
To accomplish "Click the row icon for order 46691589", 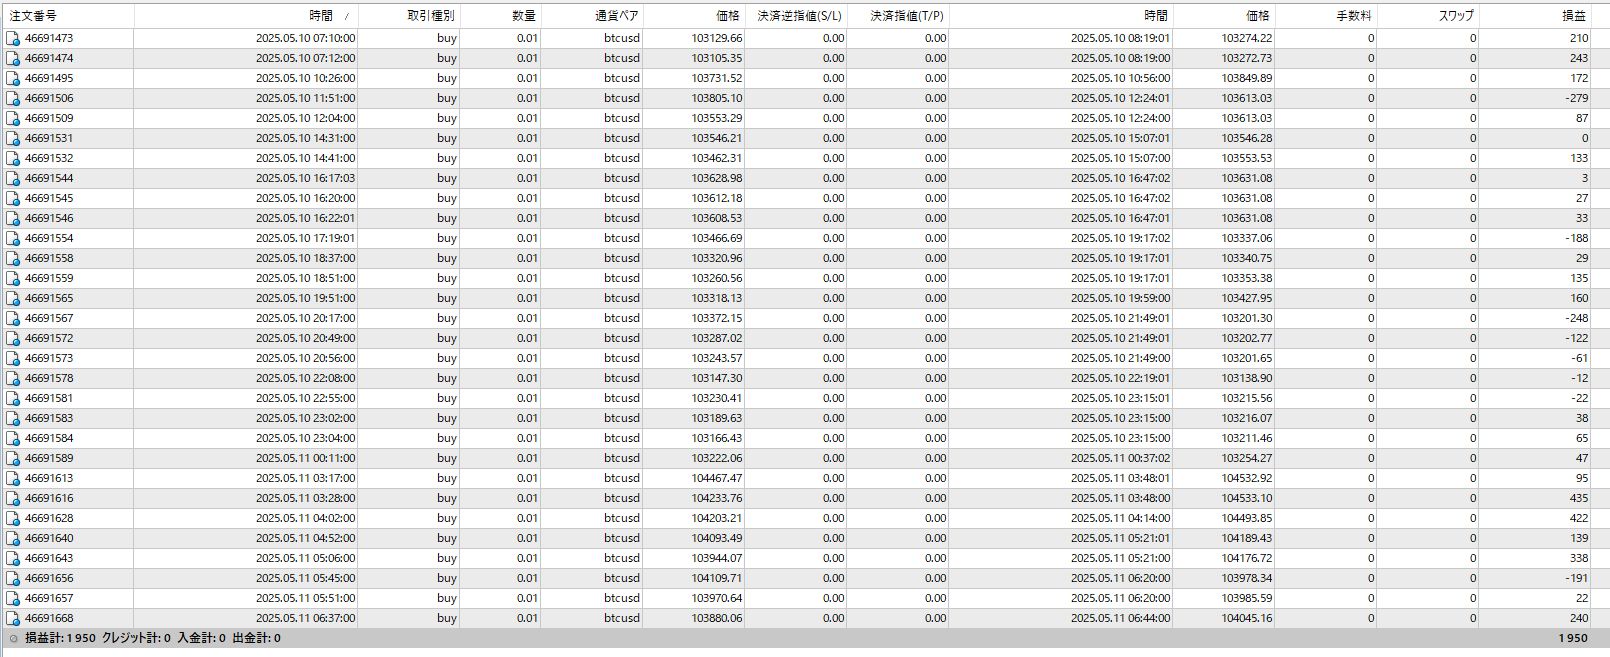I will pyautogui.click(x=13, y=458).
